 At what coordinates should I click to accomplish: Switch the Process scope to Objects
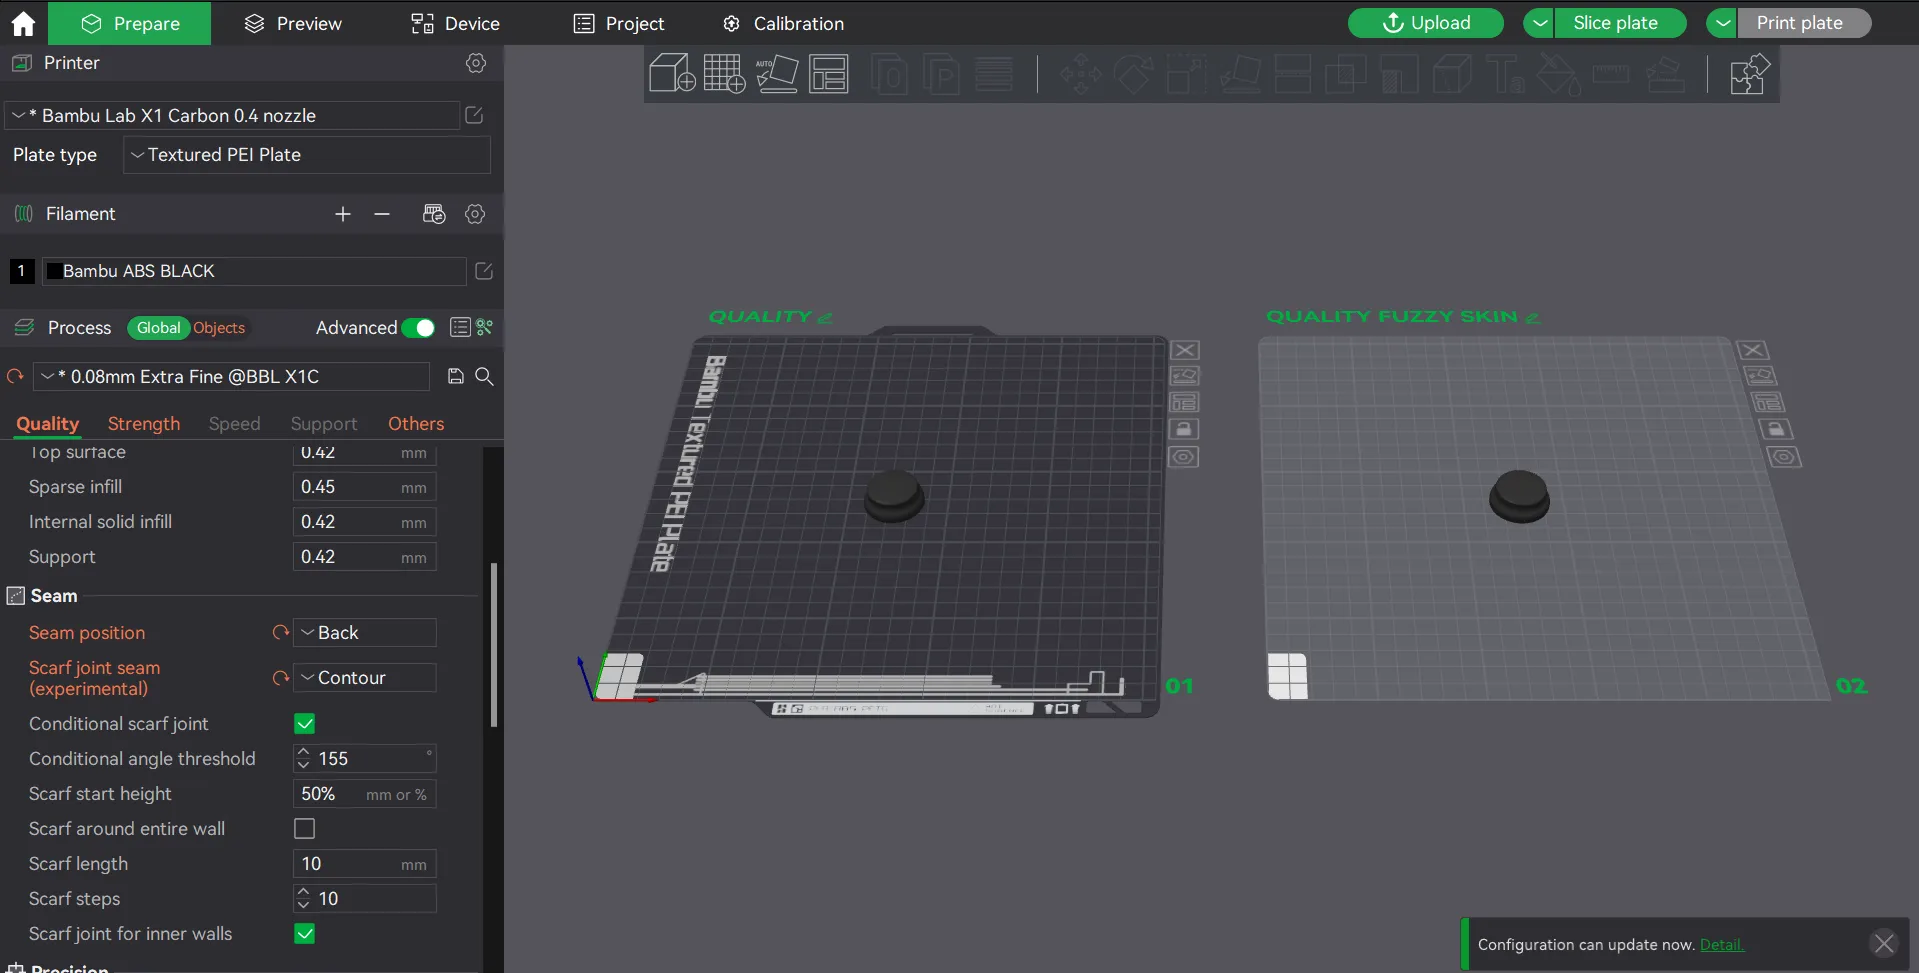tap(219, 328)
